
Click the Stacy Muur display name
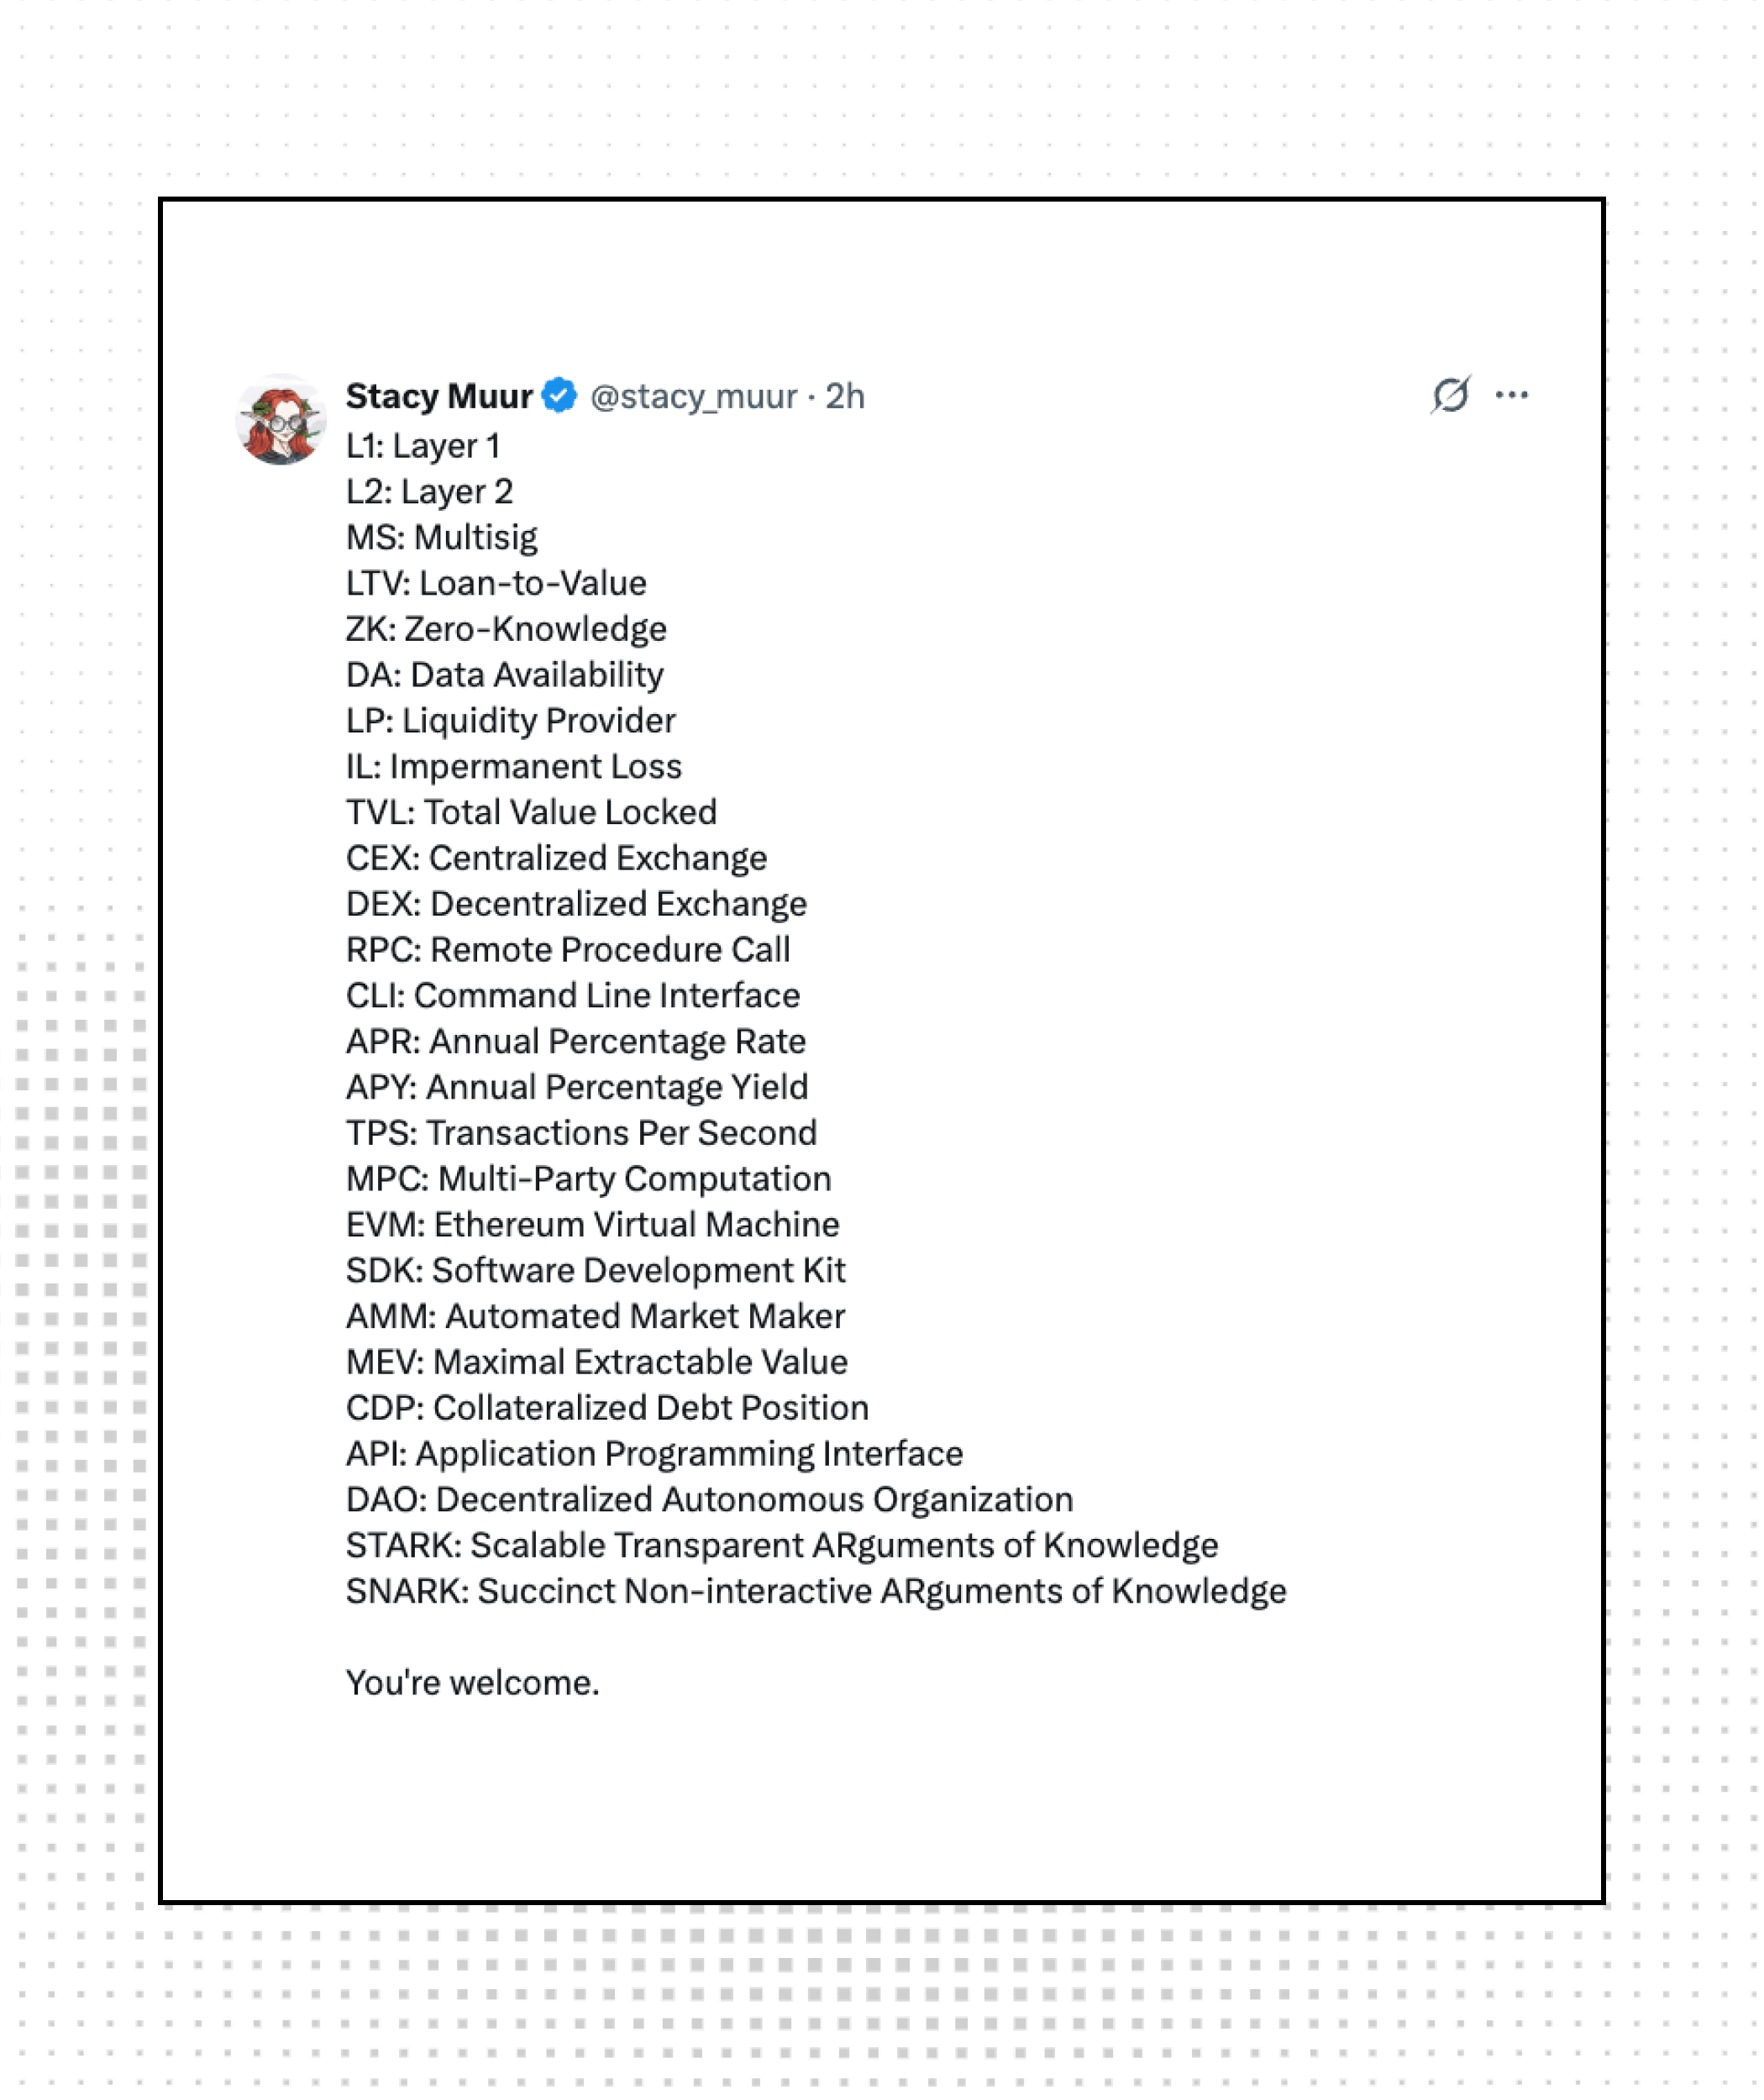pos(439,396)
